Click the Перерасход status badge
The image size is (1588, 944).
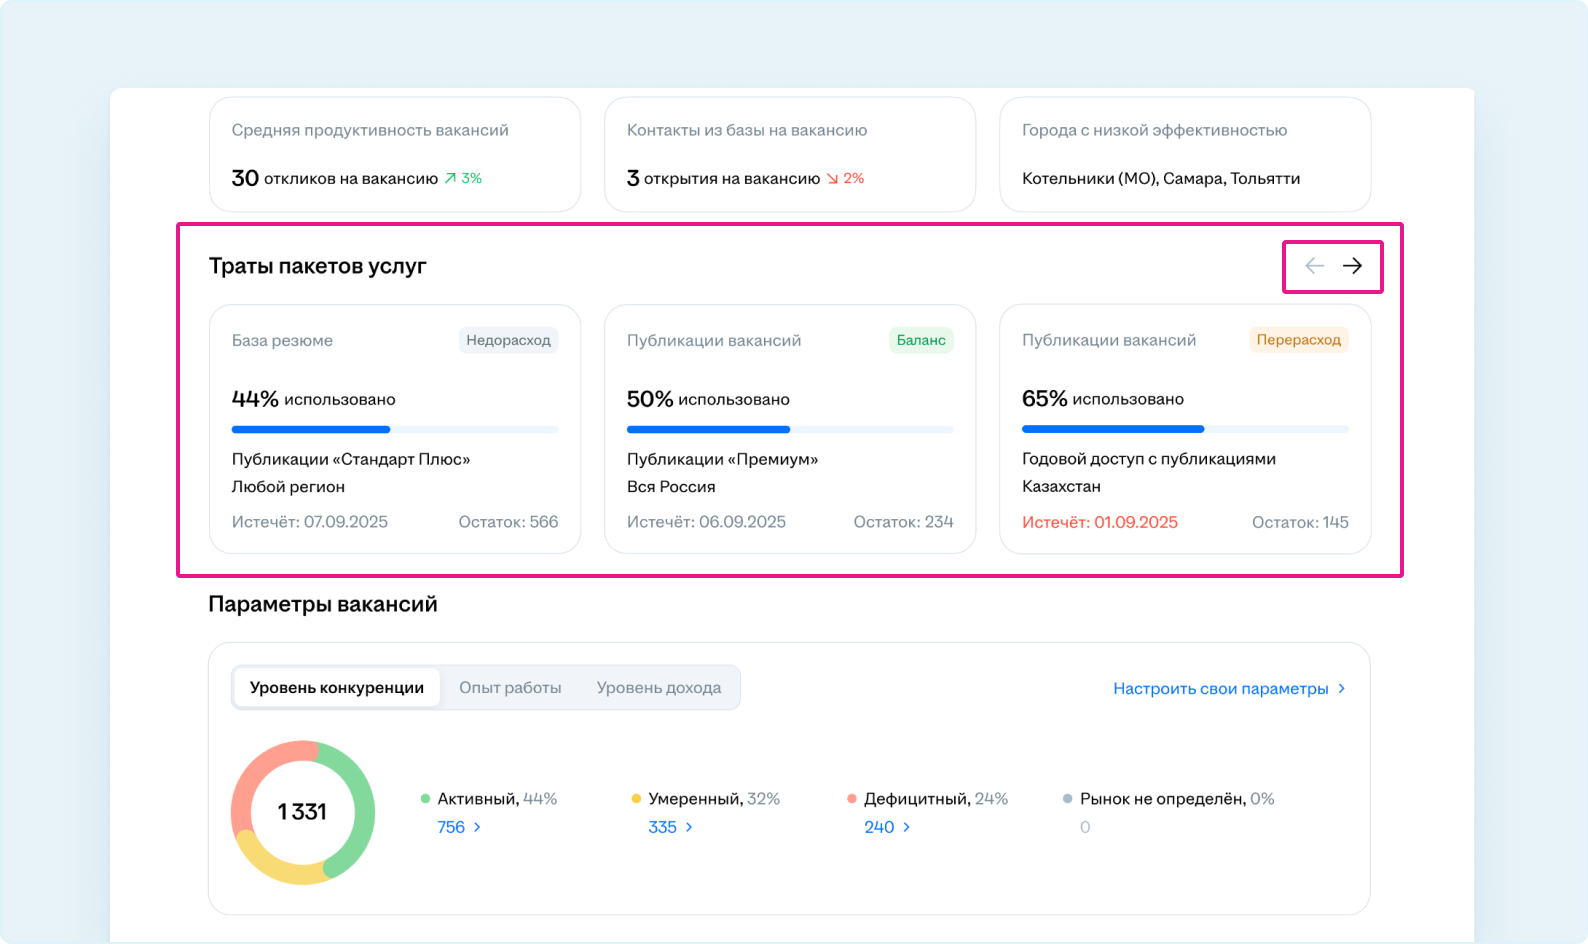1298,340
